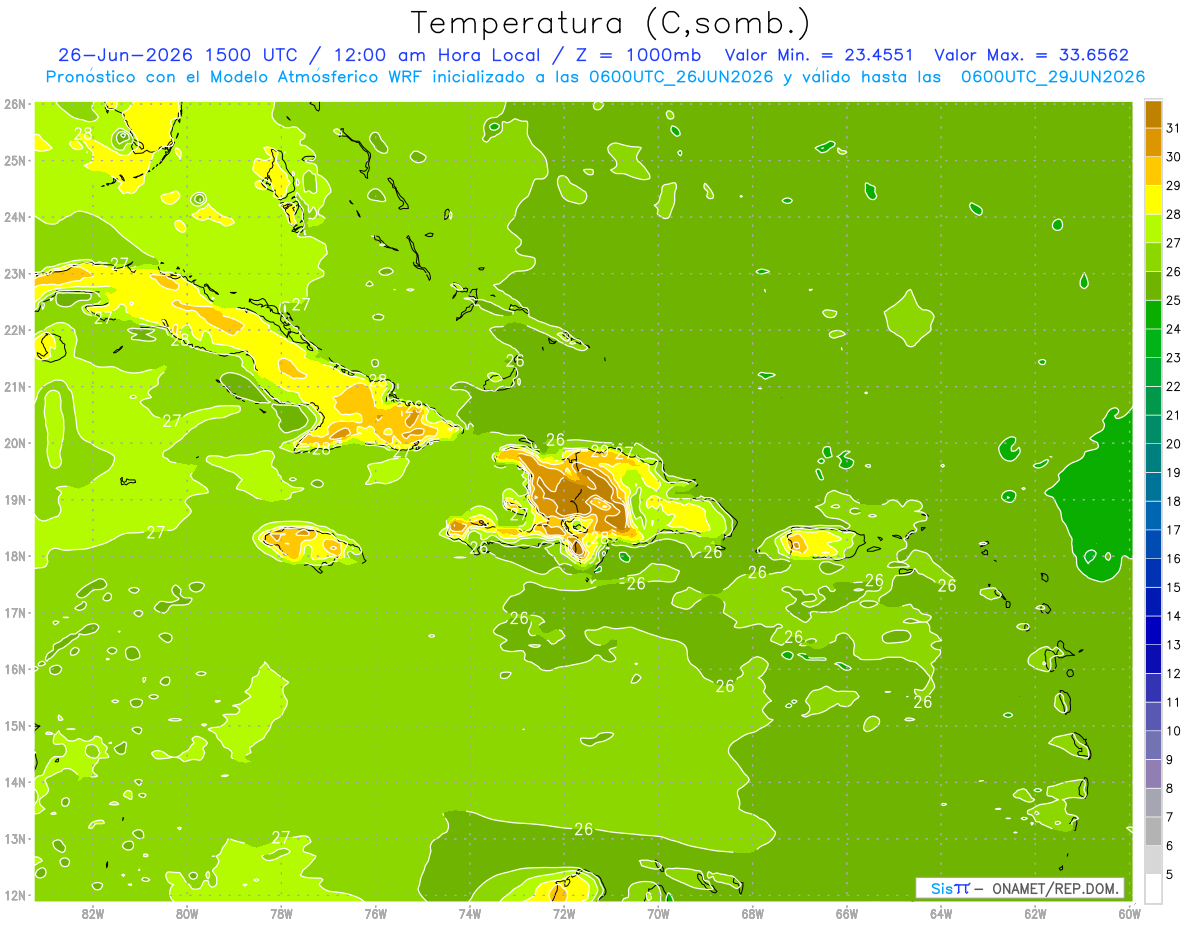Select the yellow legend band between 28 and 29
Image resolution: width=1200 pixels, height=927 pixels.
pyautogui.click(x=1153, y=199)
